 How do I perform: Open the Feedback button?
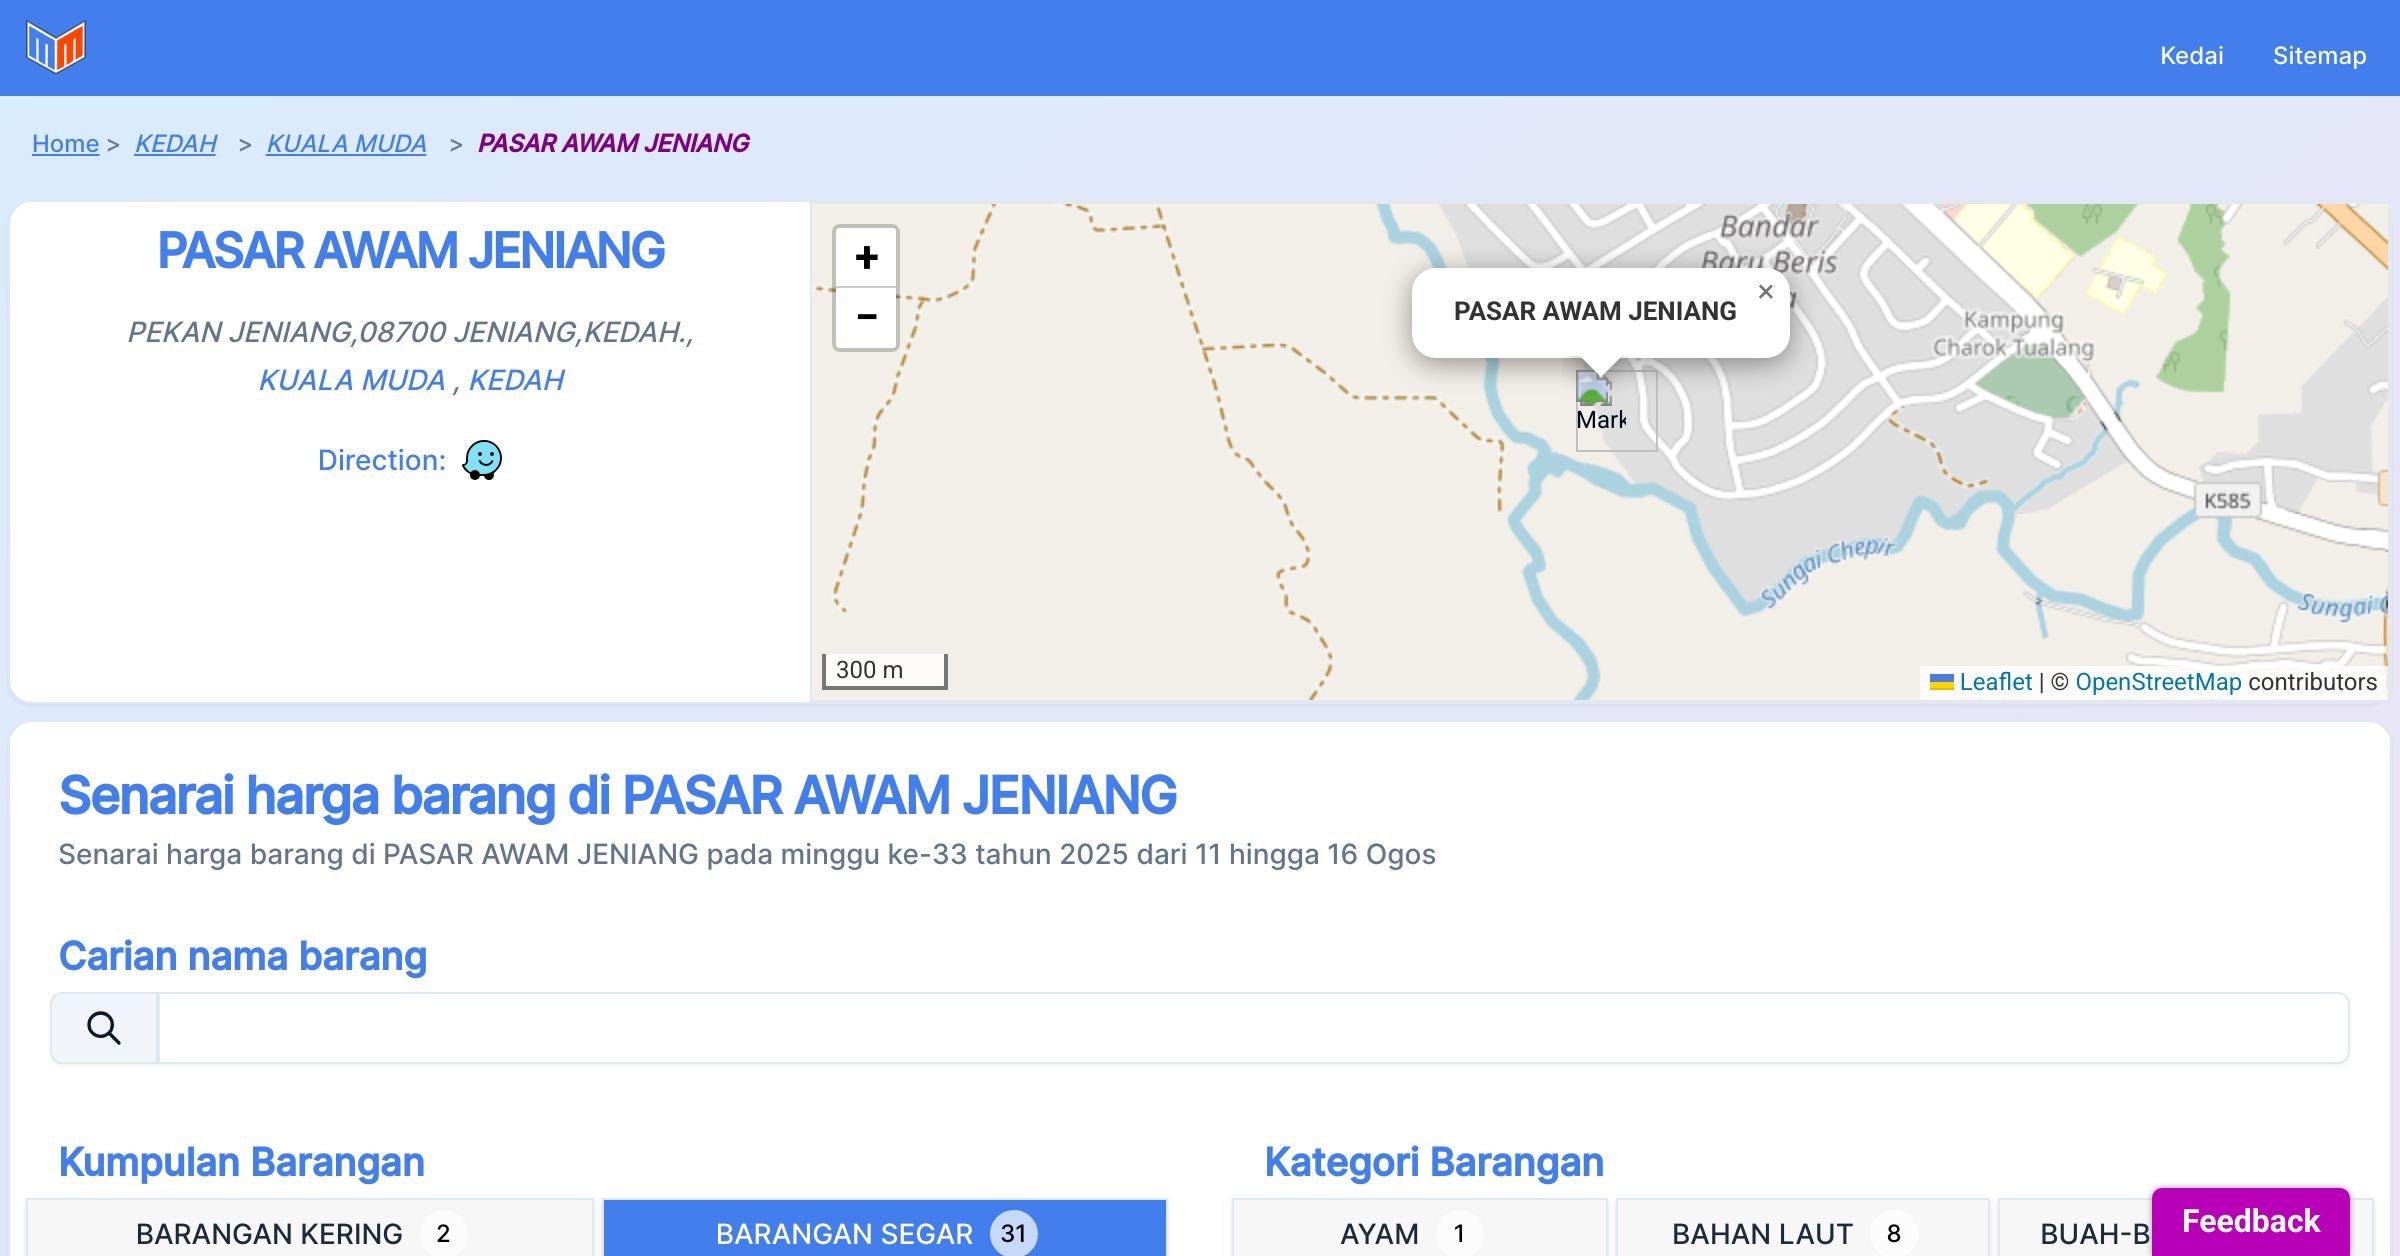[x=2250, y=1221]
